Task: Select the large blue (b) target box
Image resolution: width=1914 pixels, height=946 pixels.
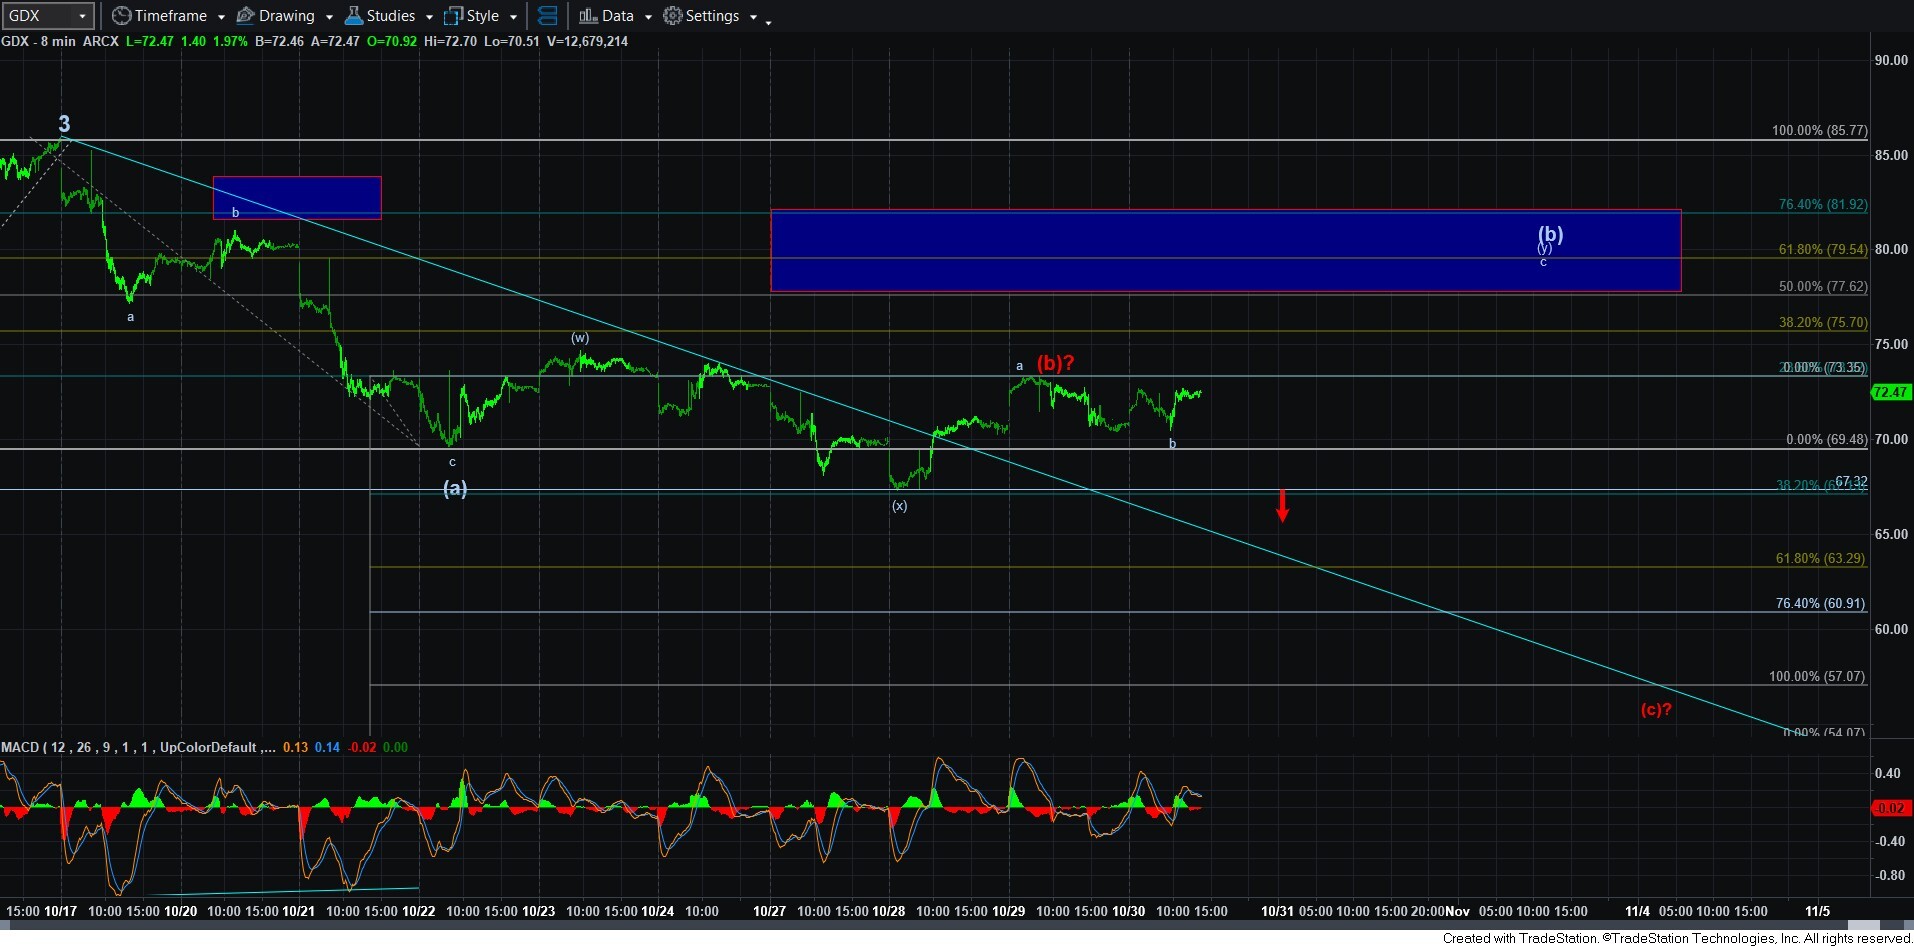Action: point(1225,250)
